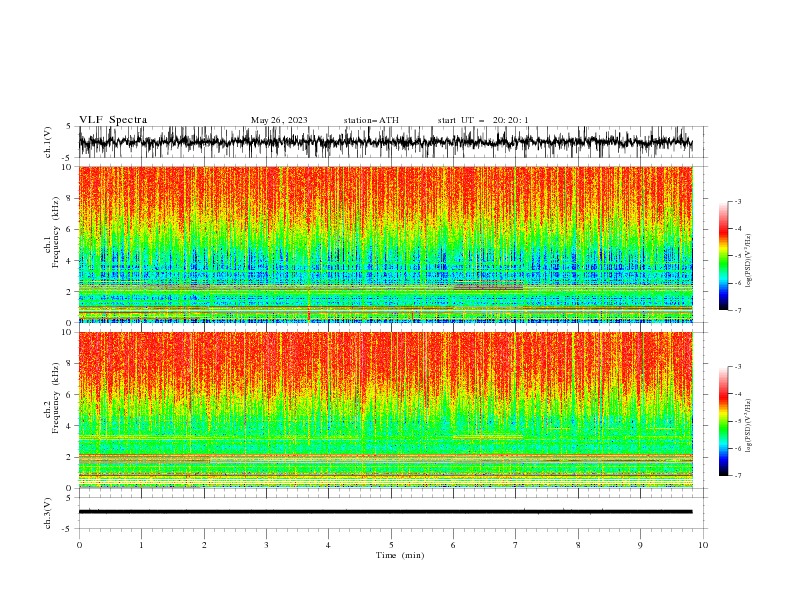Click the ch.2 PSD color bar
Image resolution: width=792 pixels, height=612 pixels.
tap(723, 421)
